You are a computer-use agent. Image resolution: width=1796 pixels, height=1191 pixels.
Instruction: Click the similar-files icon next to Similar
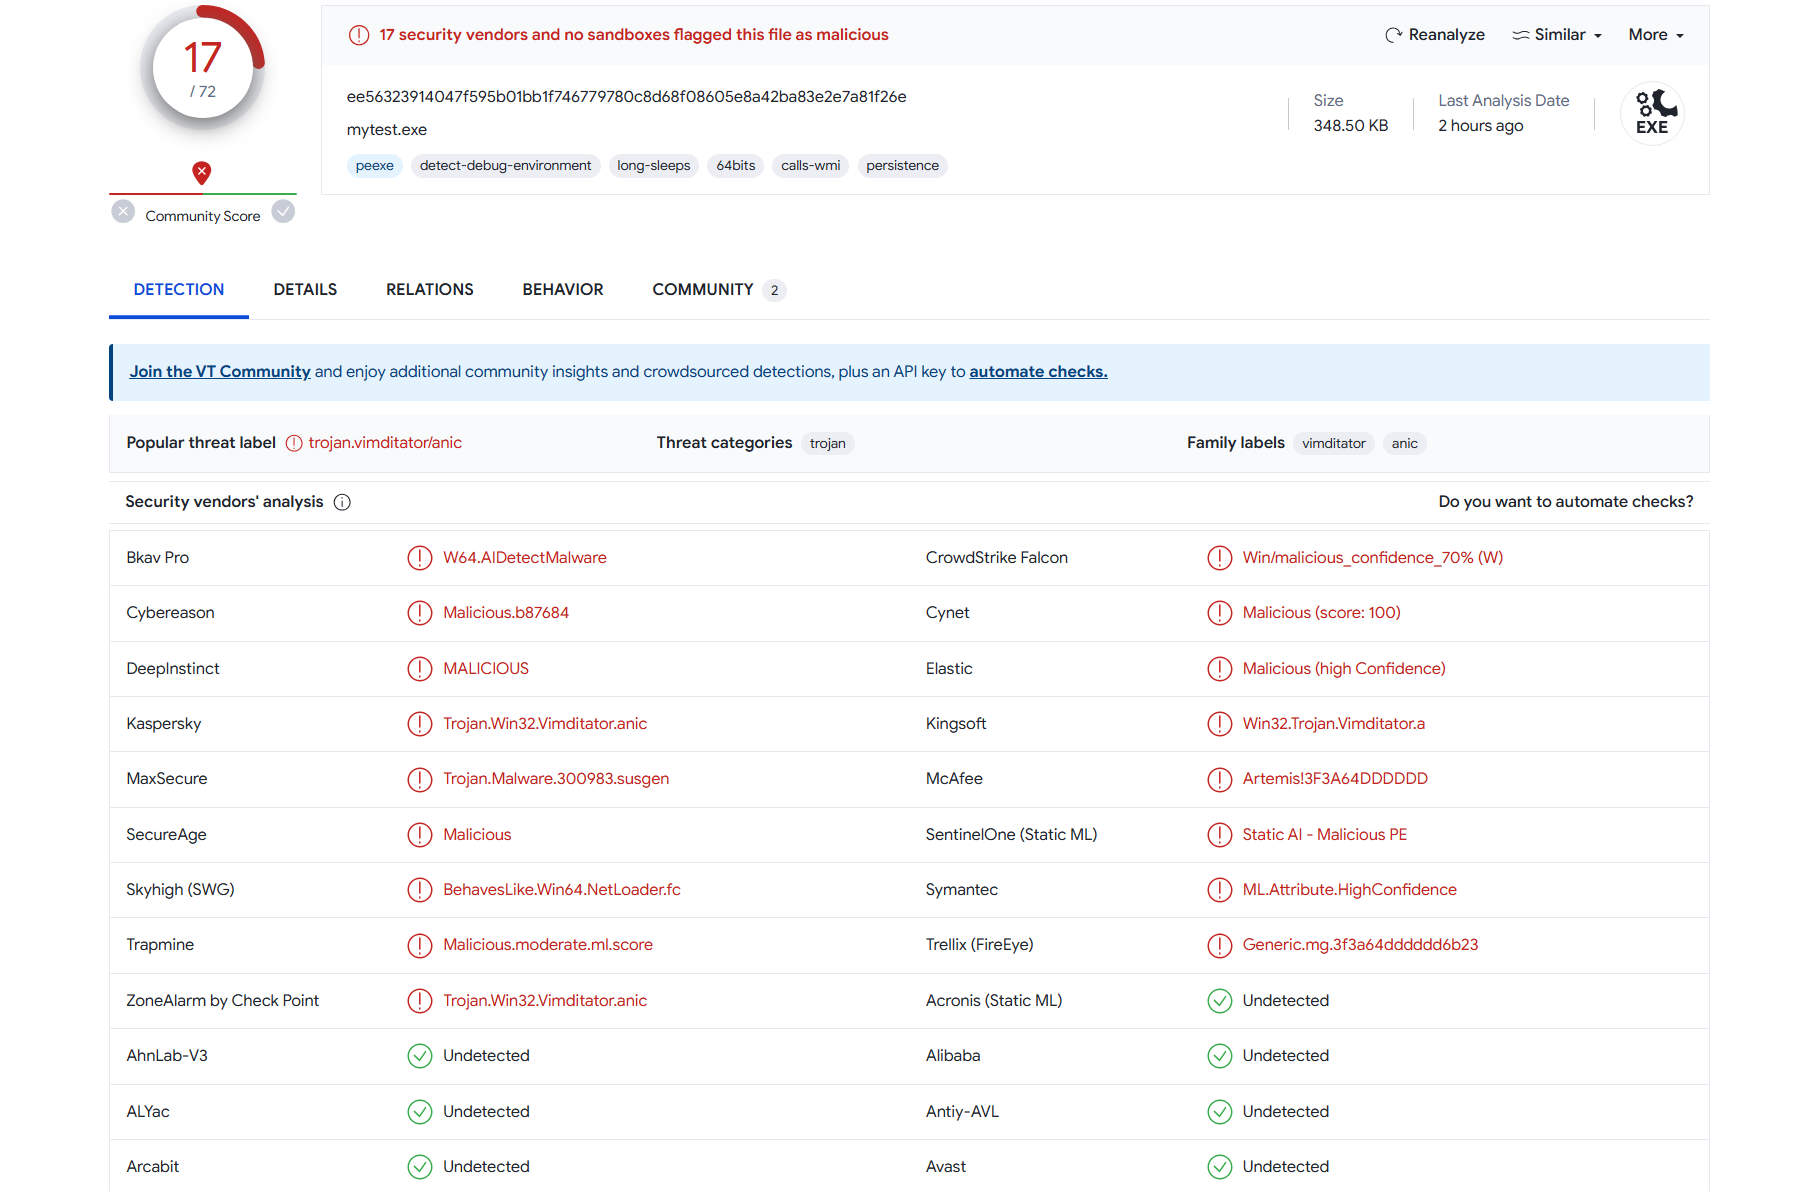(x=1520, y=35)
